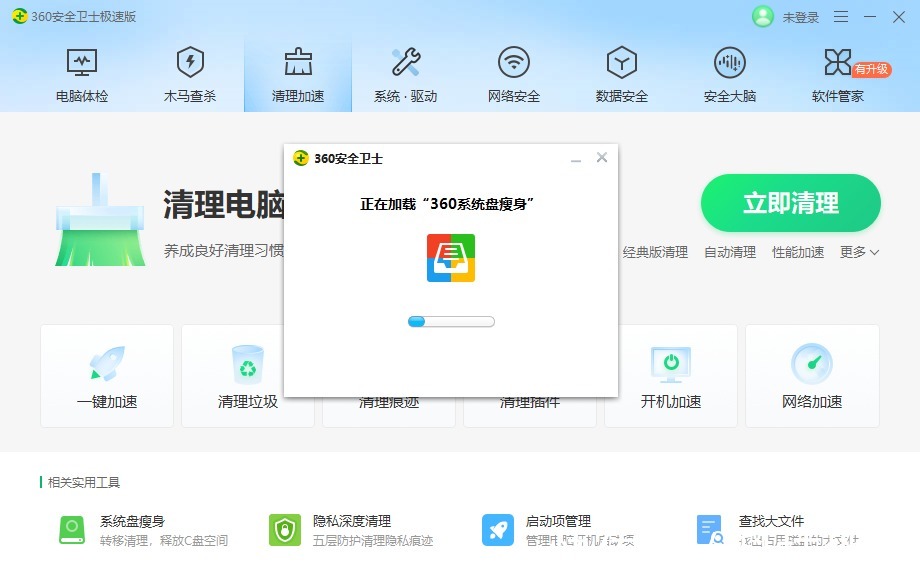The image size is (920, 580).
Task: Click 五层防护清理隐私痕迹 description
Action: (373, 541)
